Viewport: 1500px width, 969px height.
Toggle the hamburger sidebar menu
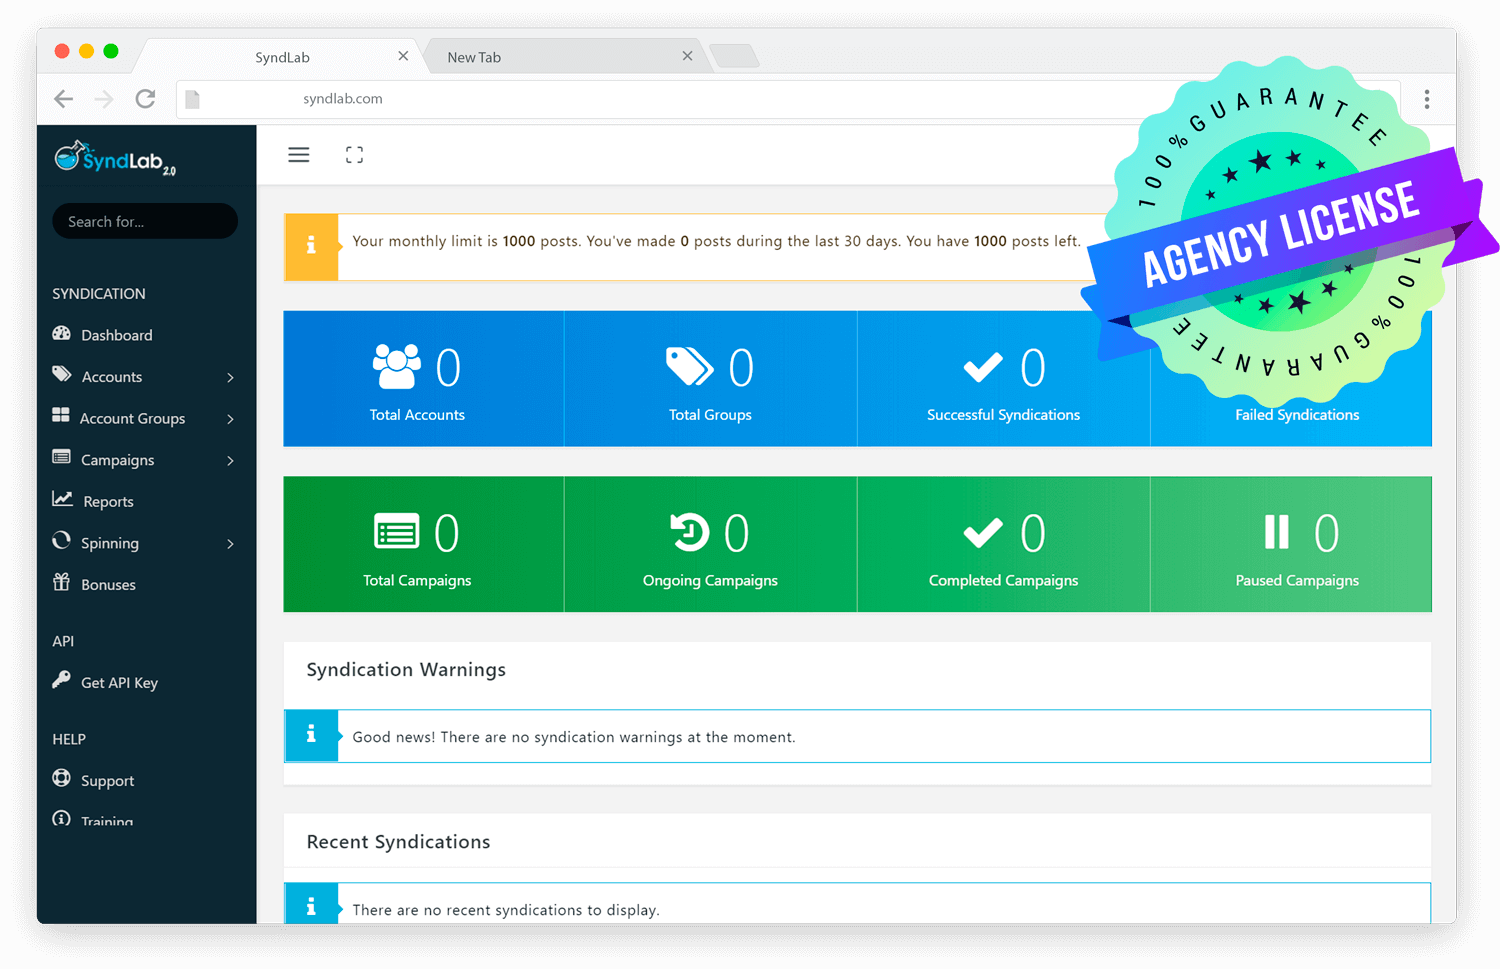(298, 155)
